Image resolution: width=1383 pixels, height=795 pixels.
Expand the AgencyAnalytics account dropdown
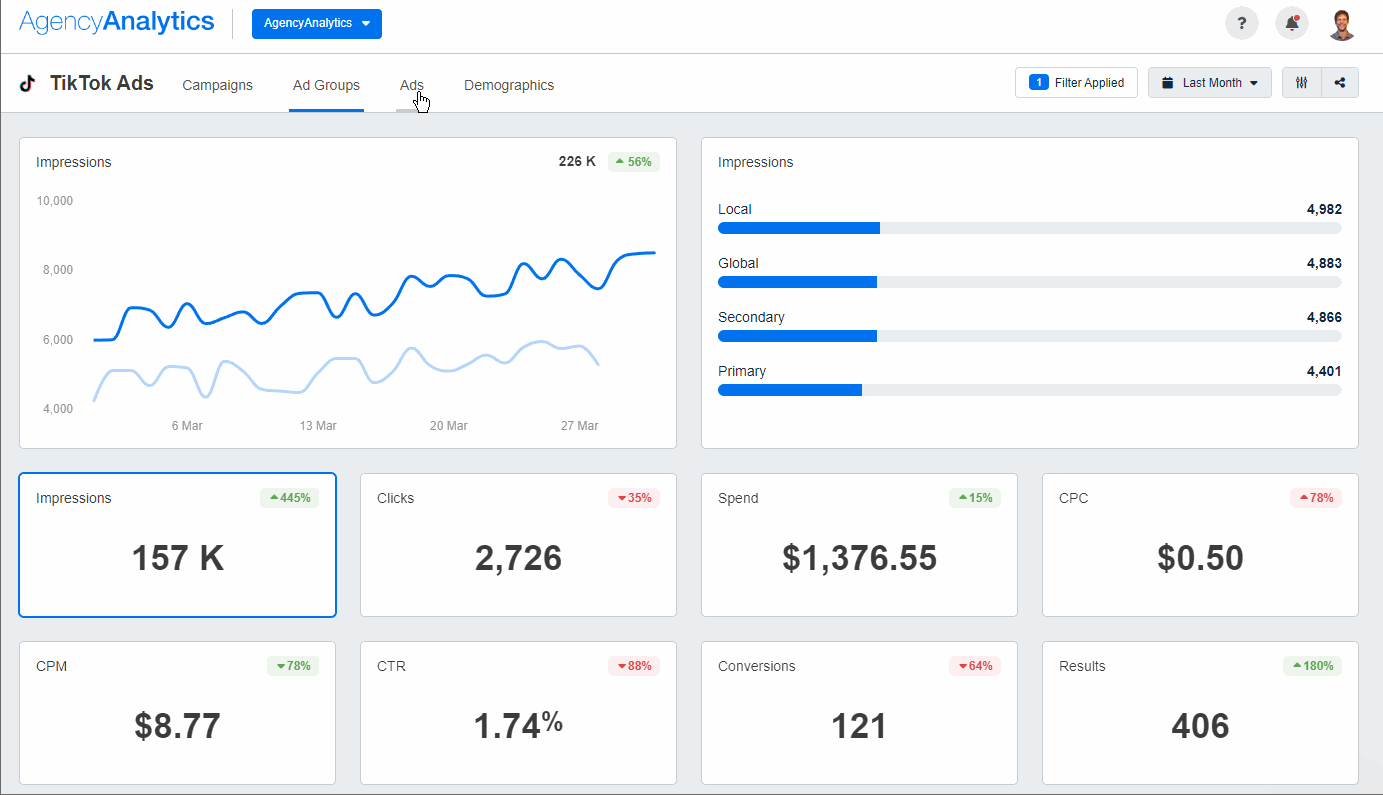[317, 23]
